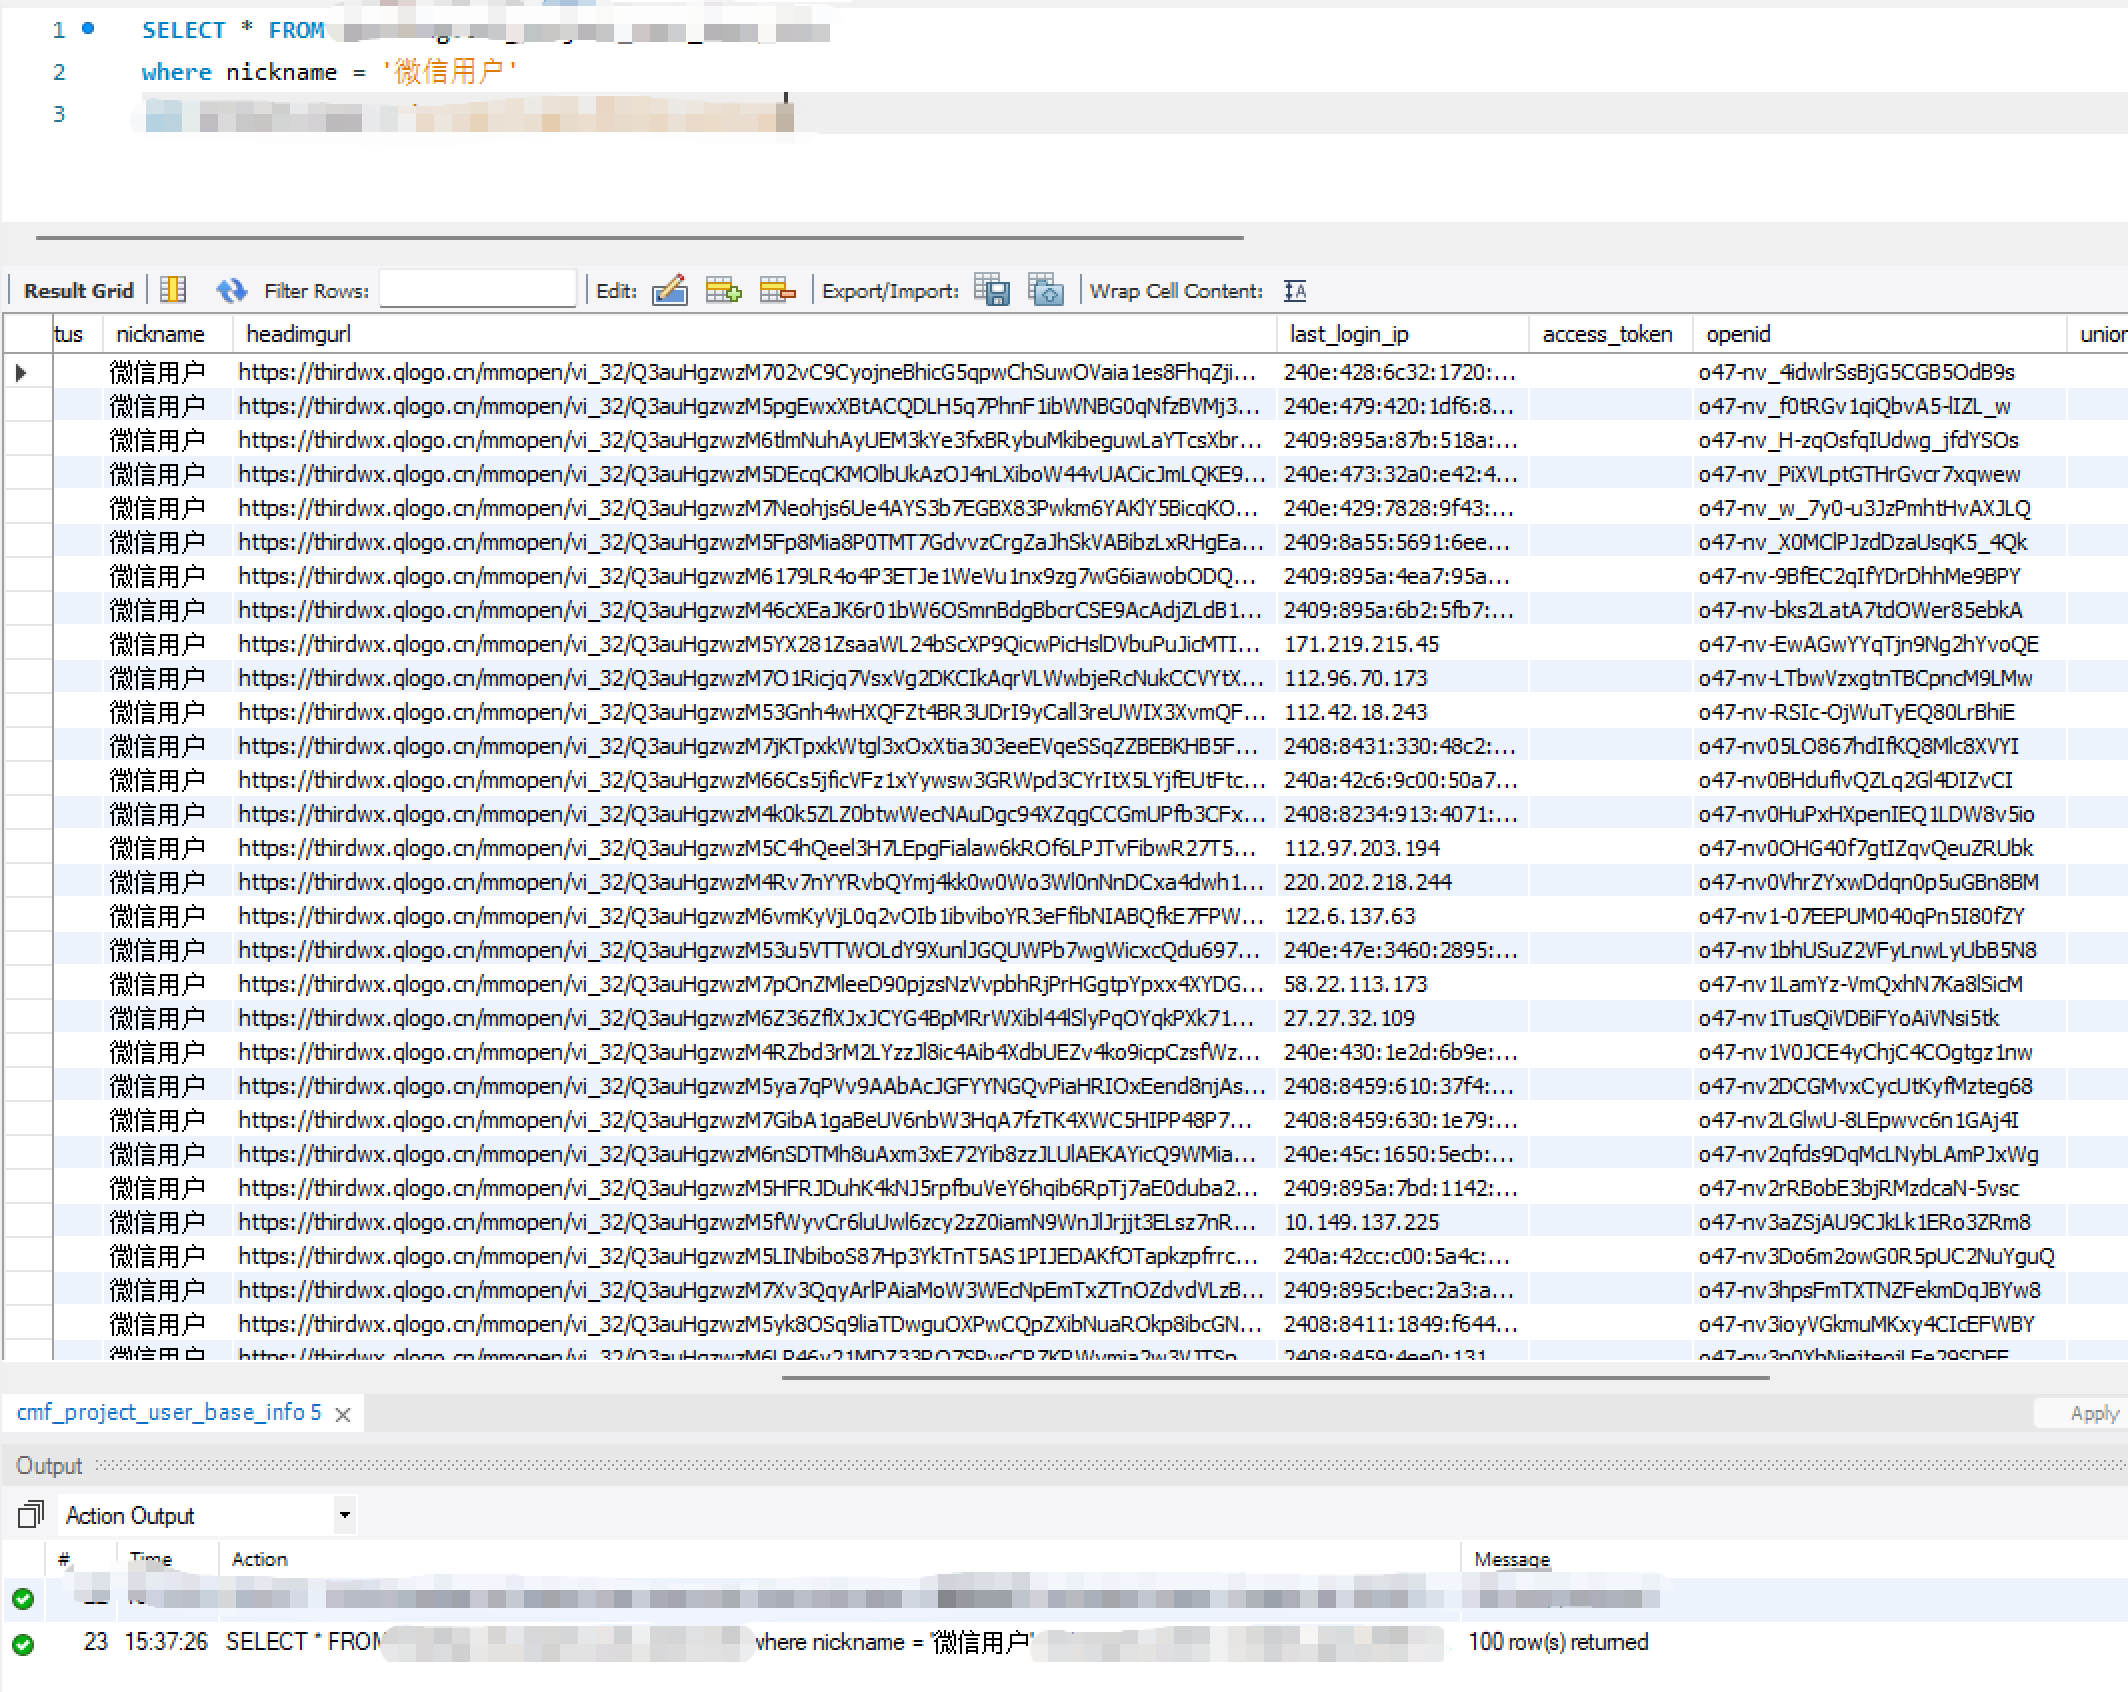The image size is (2128, 1692).
Task: Click the refresh results icon
Action: pos(231,290)
